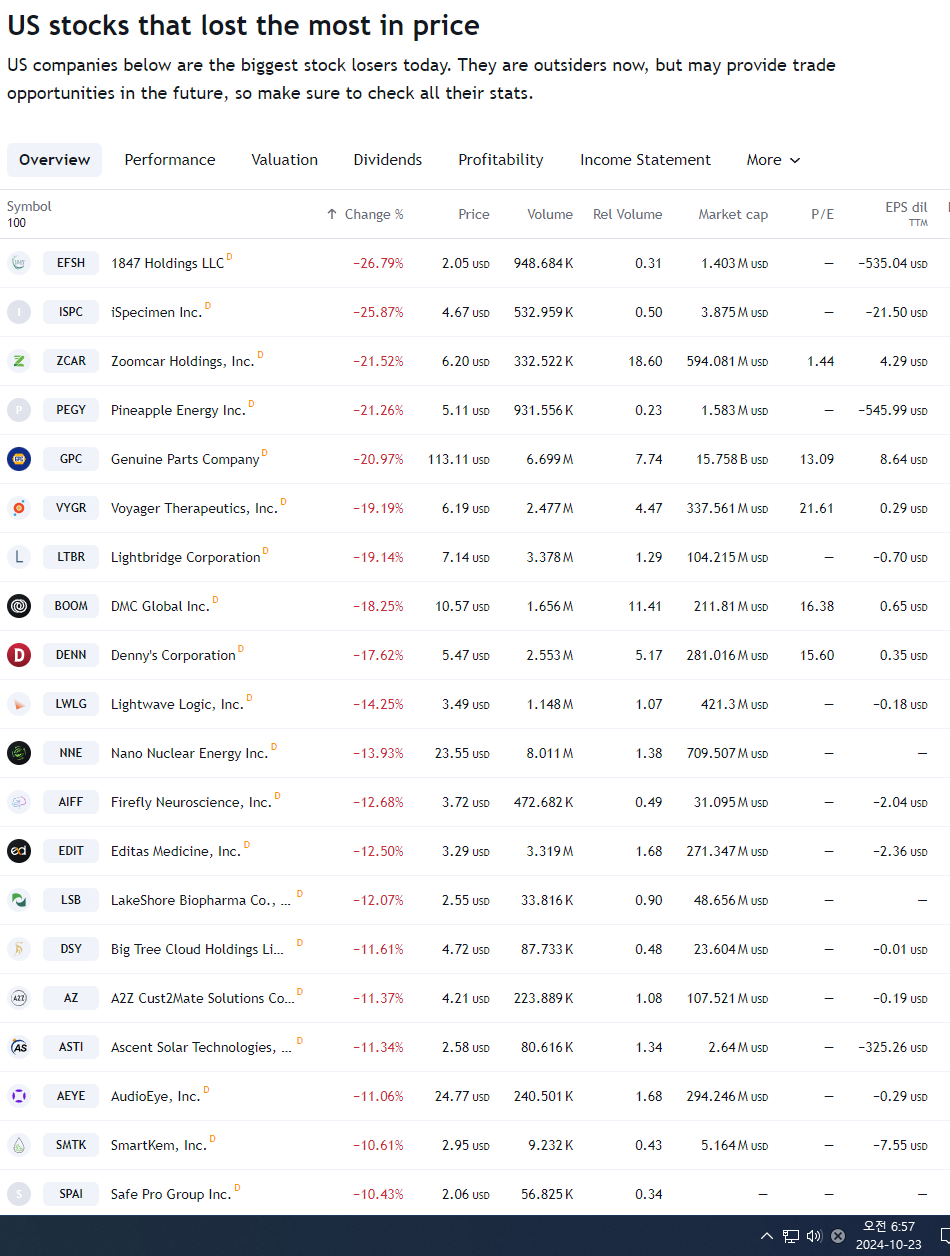This screenshot has height=1256, width=950.
Task: Open the GPC ticker symbol link
Action: pos(71,459)
